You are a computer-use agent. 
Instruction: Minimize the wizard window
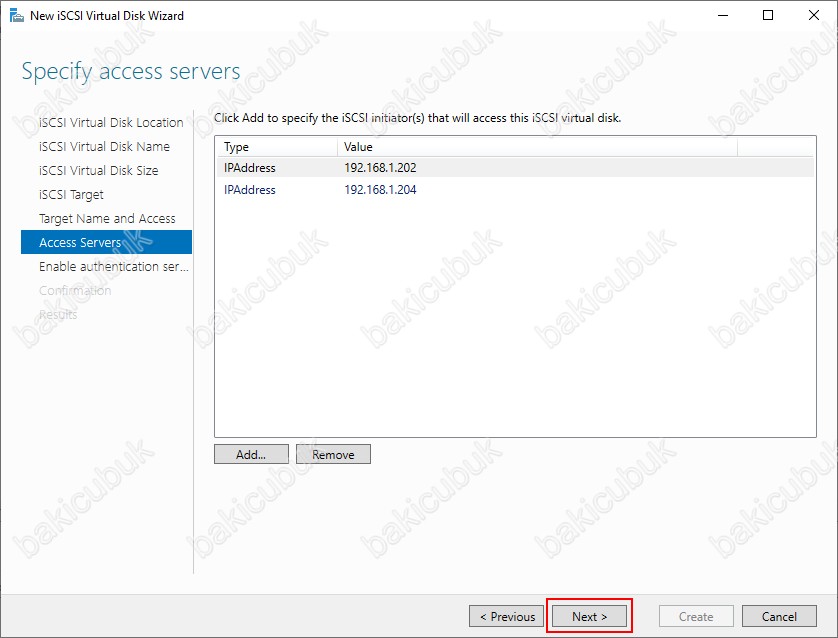point(723,15)
